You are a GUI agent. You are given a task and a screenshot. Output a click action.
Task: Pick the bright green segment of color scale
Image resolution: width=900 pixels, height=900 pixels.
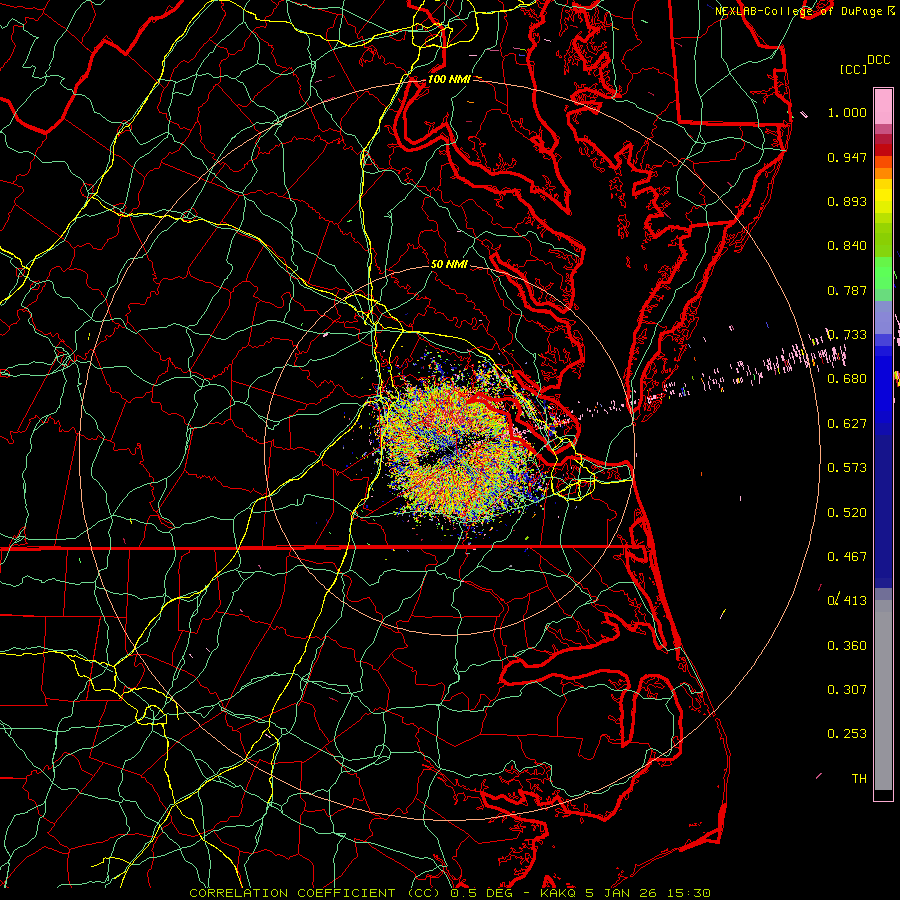pos(883,273)
